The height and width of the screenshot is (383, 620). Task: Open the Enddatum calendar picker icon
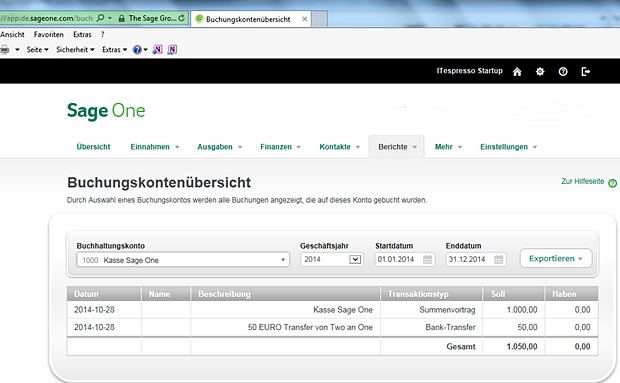(499, 260)
